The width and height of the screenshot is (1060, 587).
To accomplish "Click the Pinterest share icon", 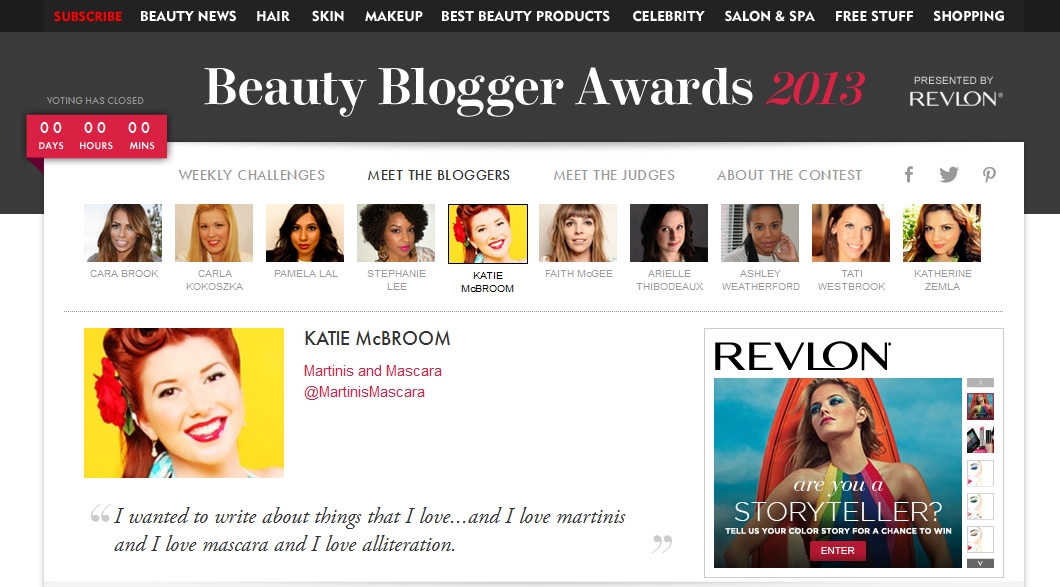I will tap(989, 175).
